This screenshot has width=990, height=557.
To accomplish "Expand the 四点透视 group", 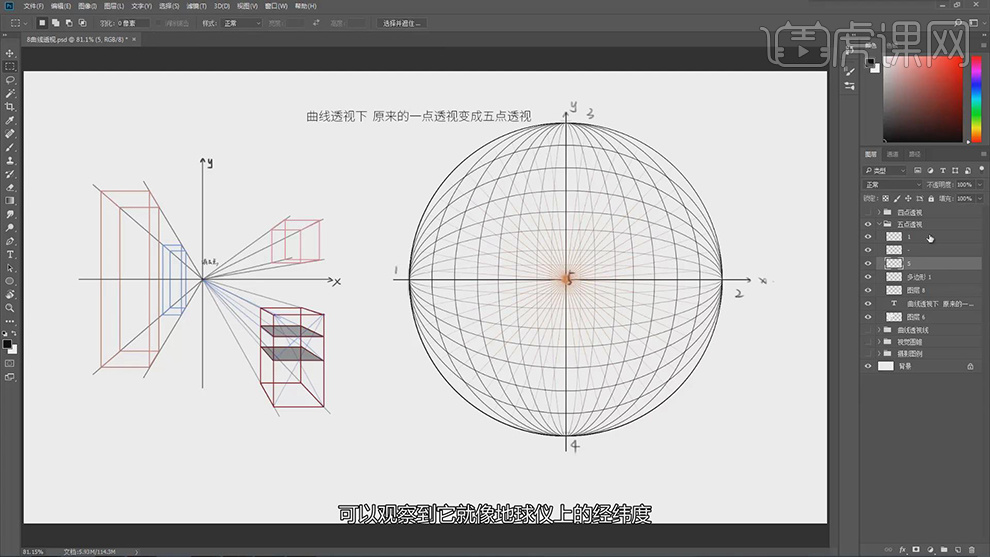I will pyautogui.click(x=879, y=212).
